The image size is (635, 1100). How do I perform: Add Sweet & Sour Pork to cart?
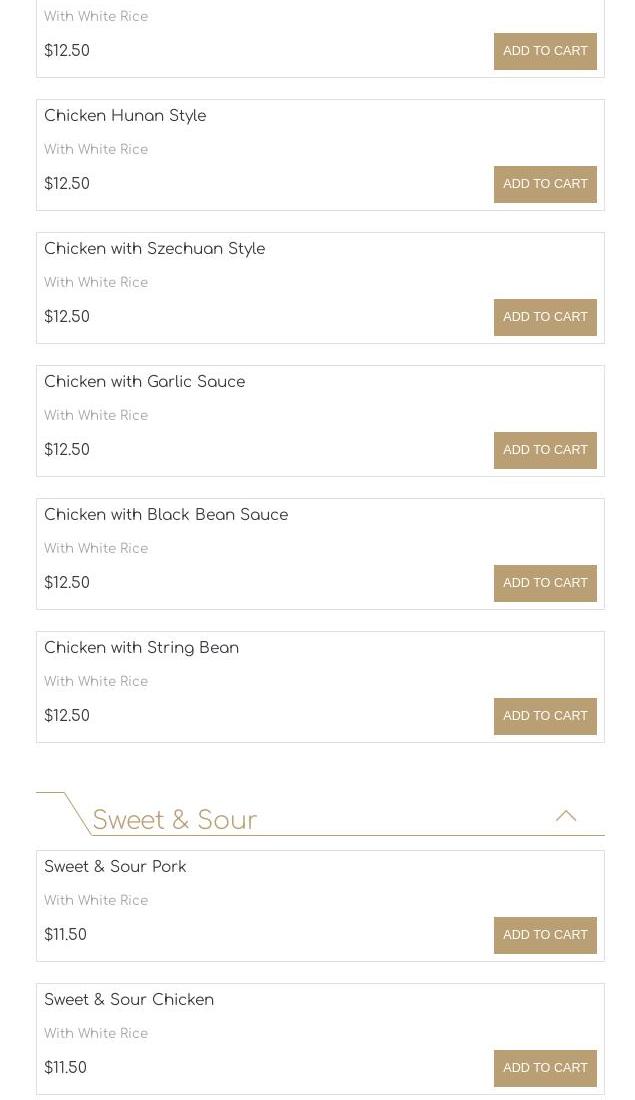[x=545, y=935]
